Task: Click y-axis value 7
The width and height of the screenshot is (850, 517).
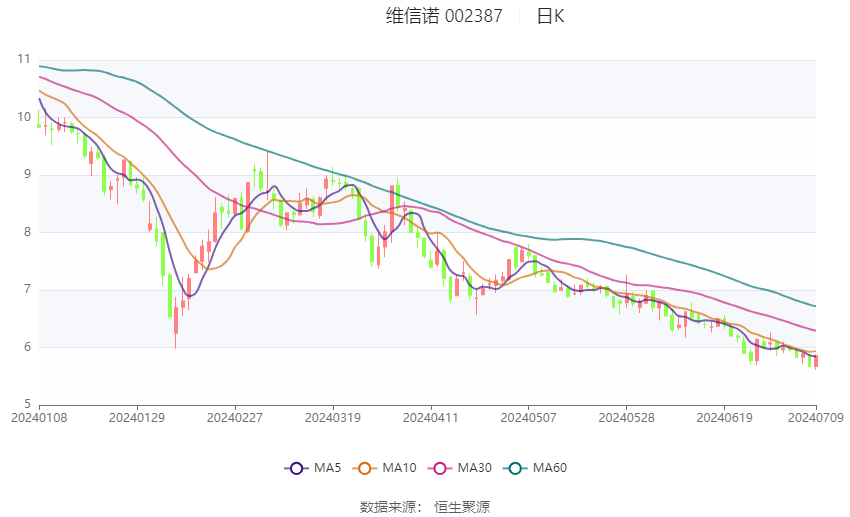Action: [x=27, y=289]
